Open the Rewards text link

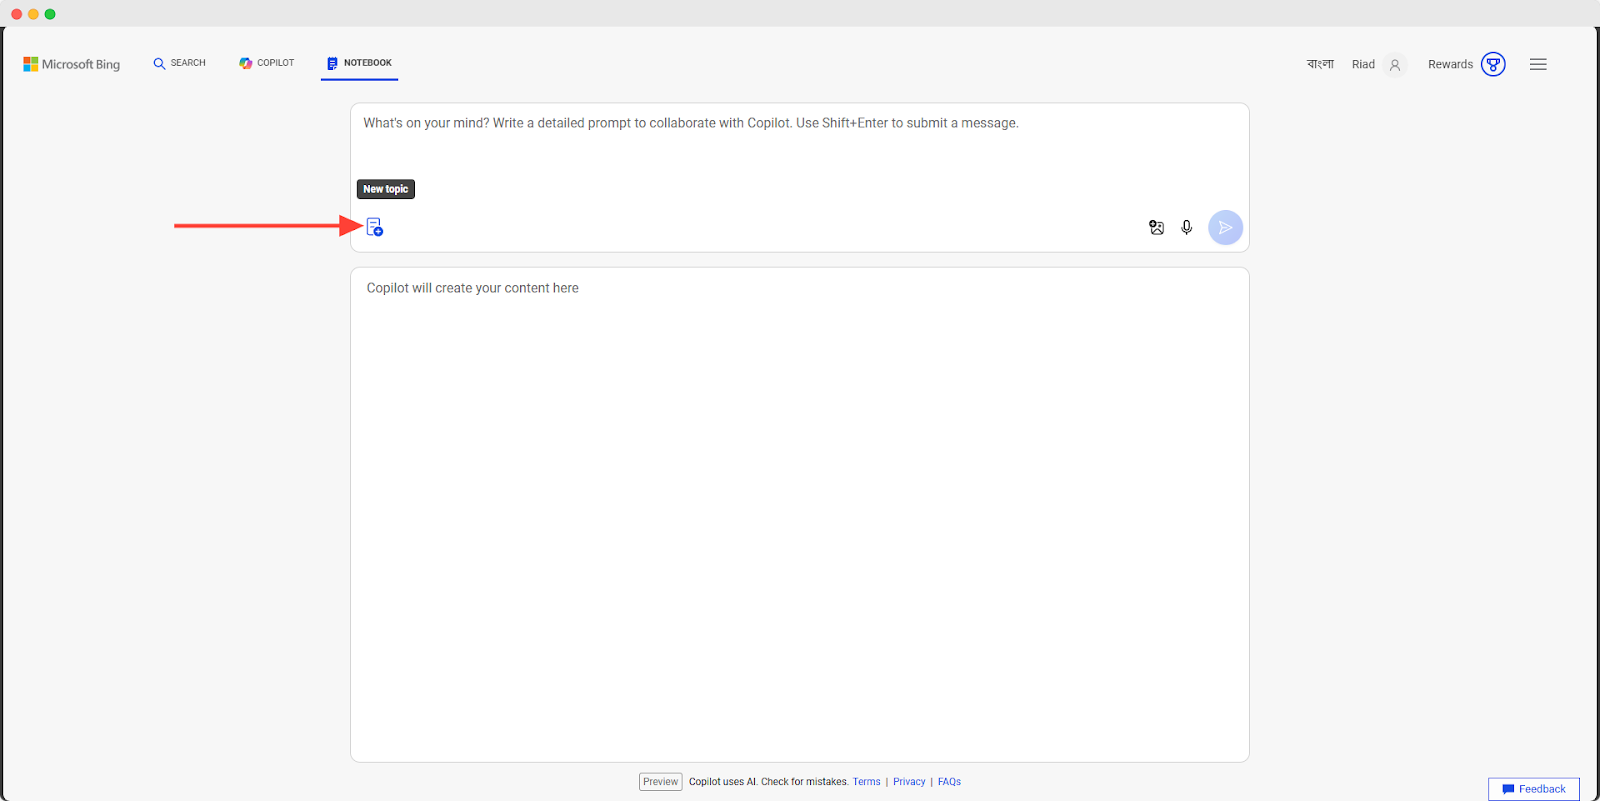(x=1450, y=64)
